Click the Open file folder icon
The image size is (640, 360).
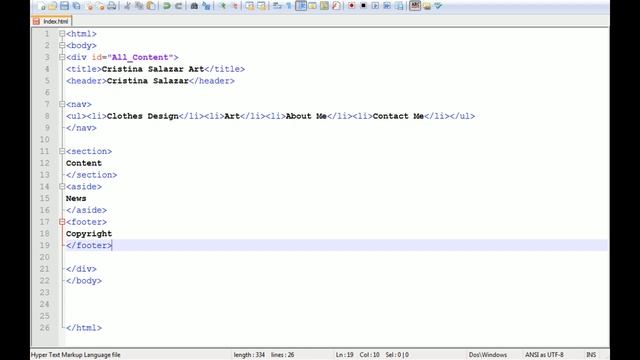tap(53, 6)
